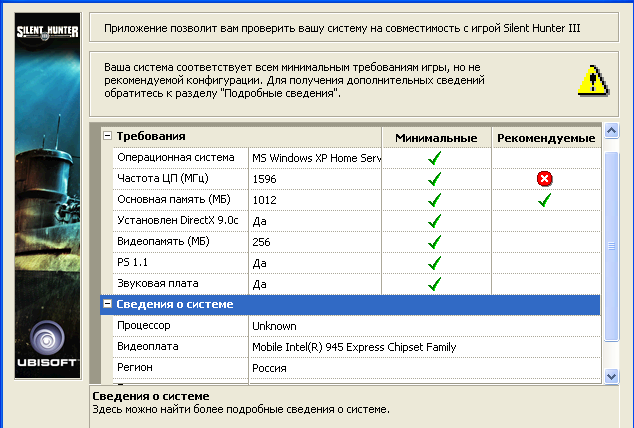Select the Регион row label

[x=135, y=368]
